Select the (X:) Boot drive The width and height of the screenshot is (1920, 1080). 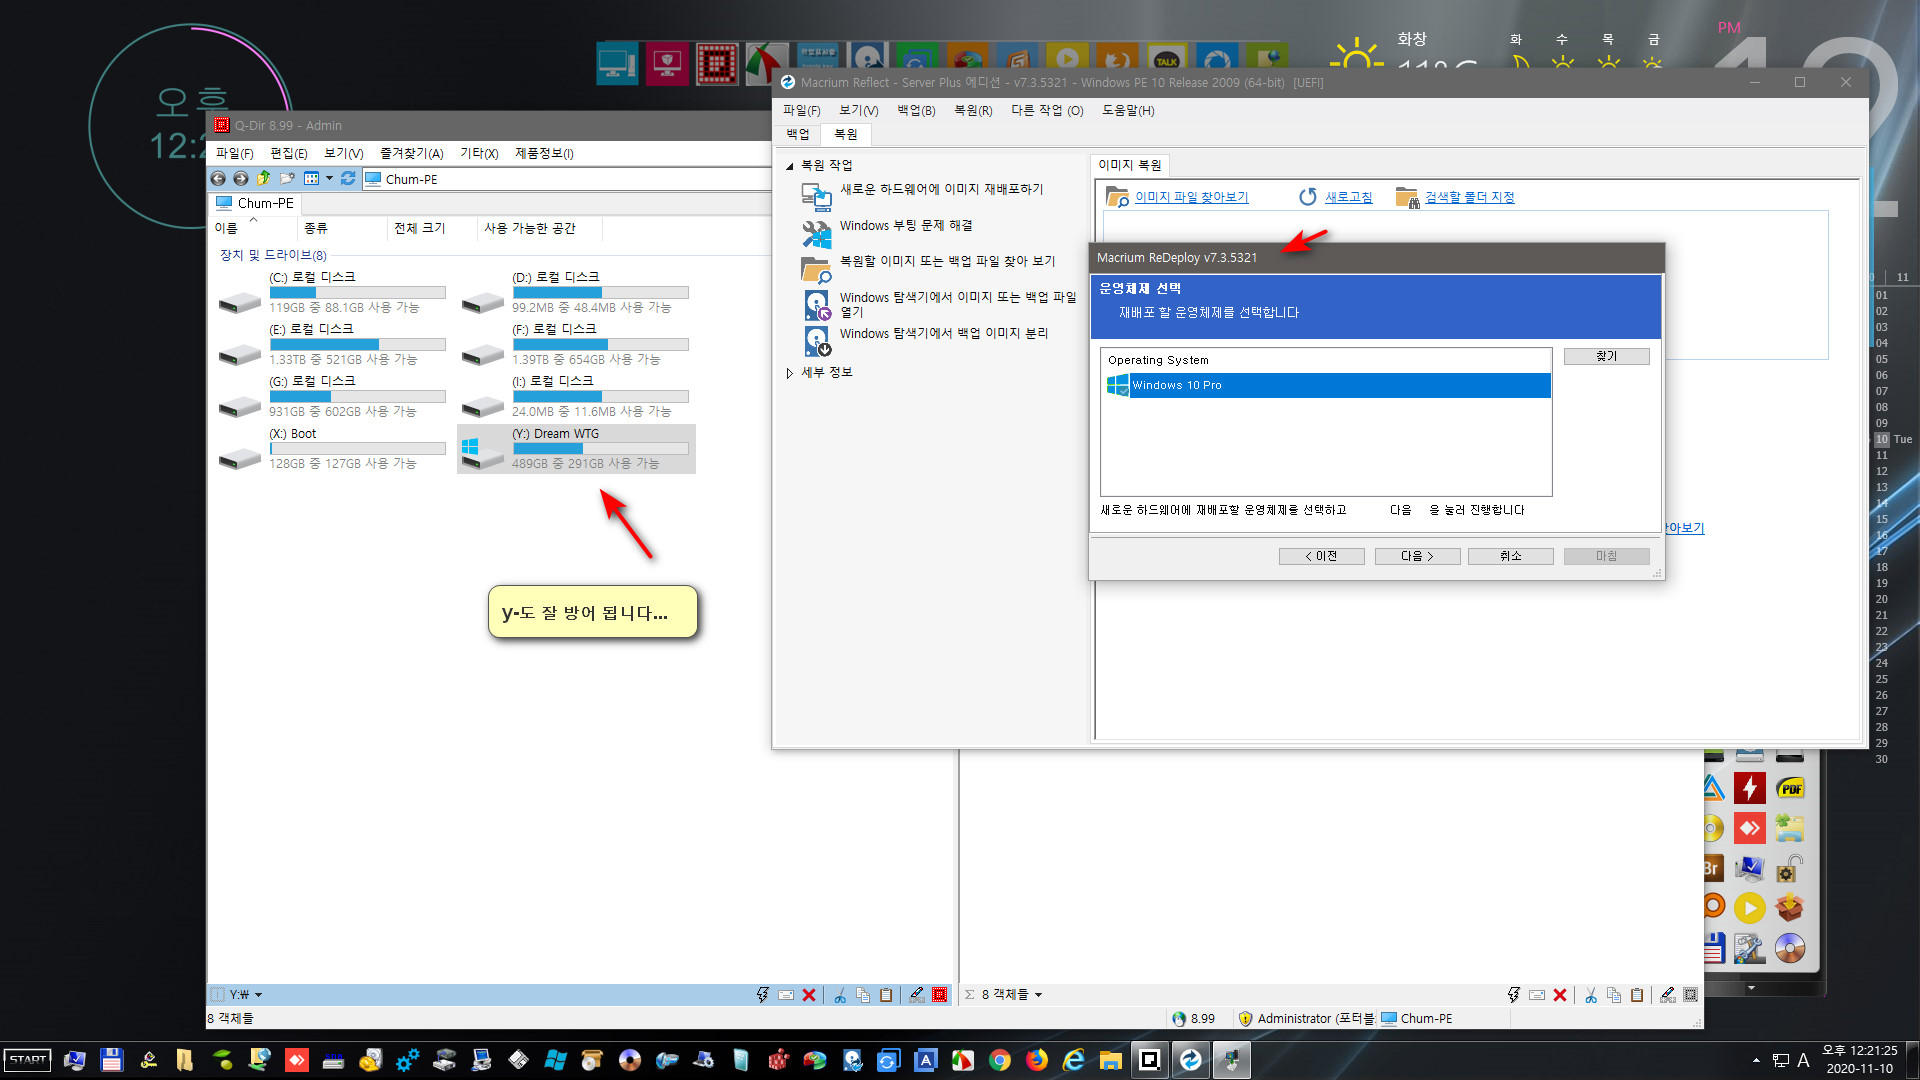point(332,448)
